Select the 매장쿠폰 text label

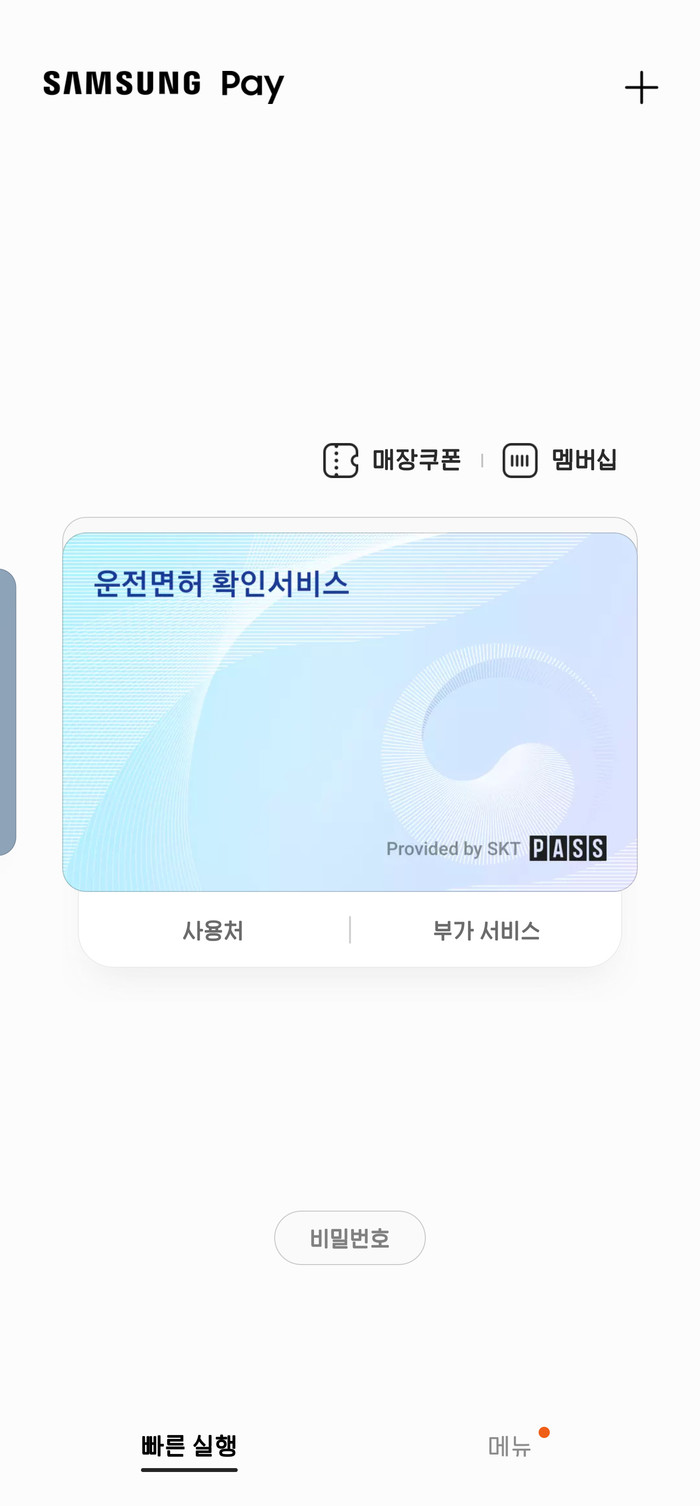(416, 461)
